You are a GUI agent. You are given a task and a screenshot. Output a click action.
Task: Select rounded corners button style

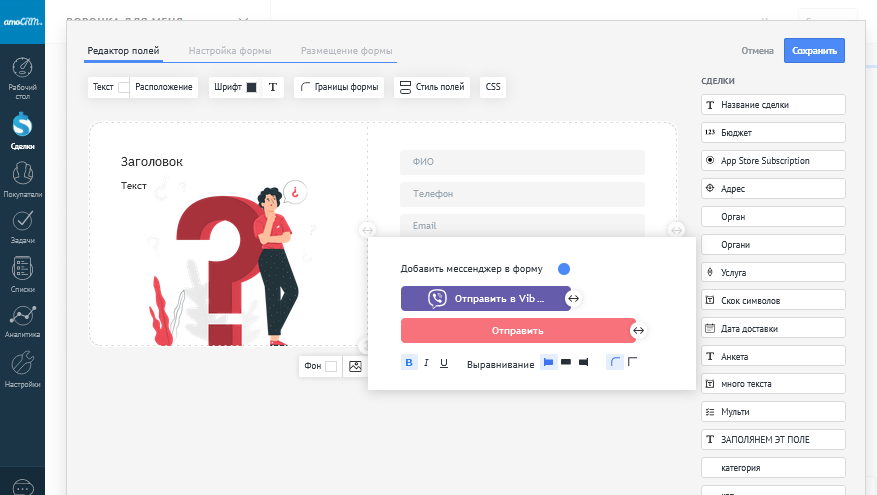615,362
